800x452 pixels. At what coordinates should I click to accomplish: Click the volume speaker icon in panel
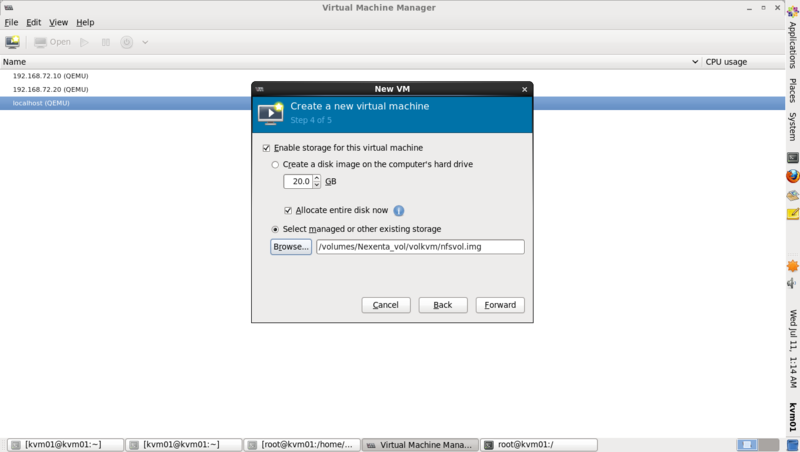[793, 283]
